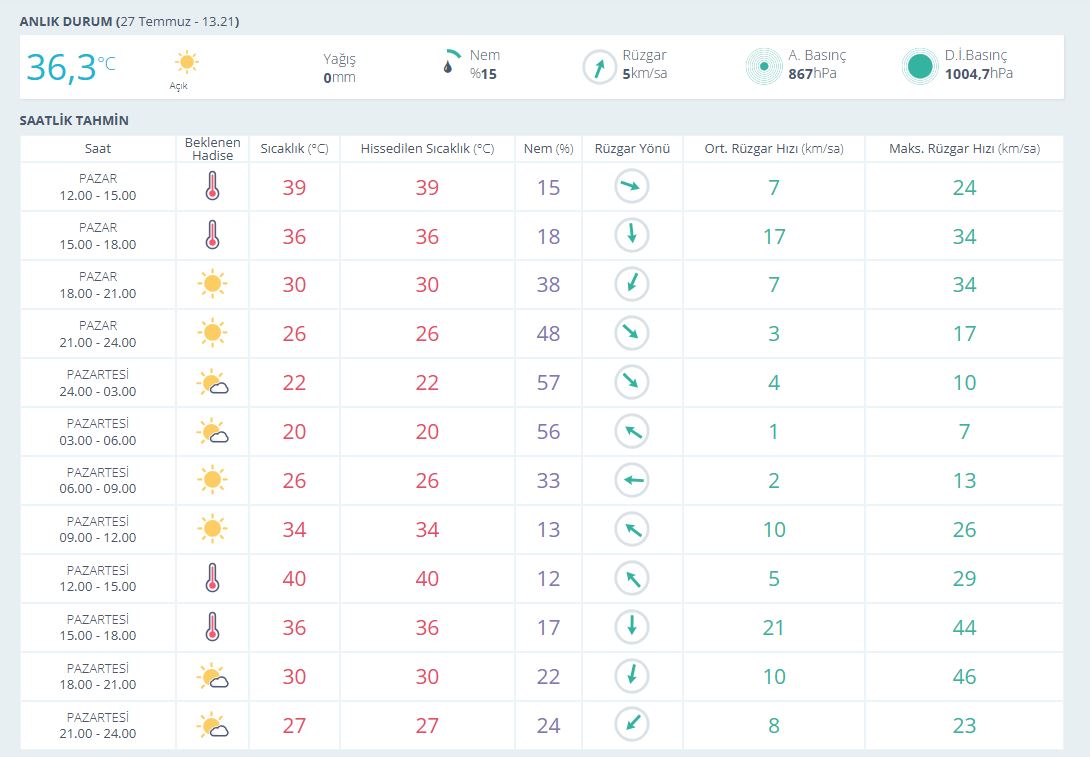1090x757 pixels.
Task: Select the 'Hissedilen Sıcaklık (°C)' column header
Action: click(x=427, y=149)
